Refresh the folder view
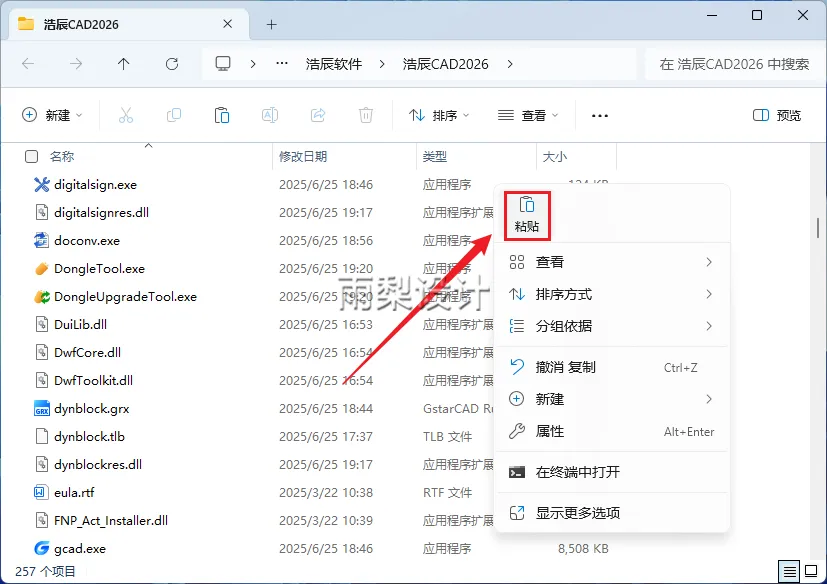 172,64
